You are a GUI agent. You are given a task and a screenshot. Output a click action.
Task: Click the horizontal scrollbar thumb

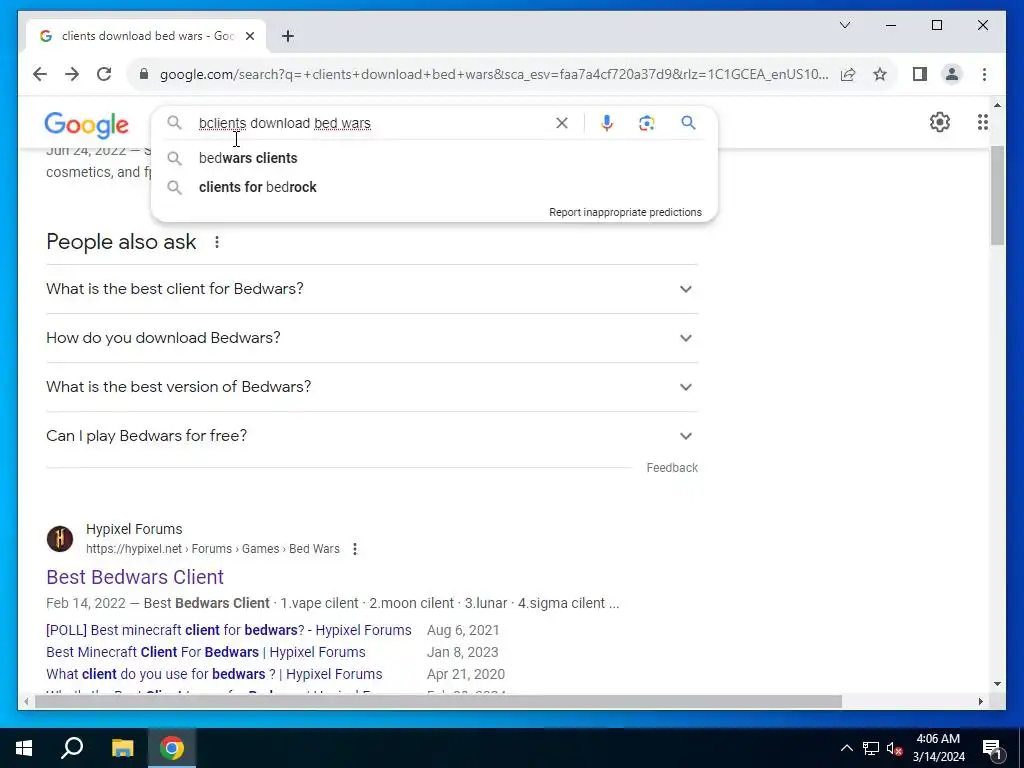click(438, 701)
